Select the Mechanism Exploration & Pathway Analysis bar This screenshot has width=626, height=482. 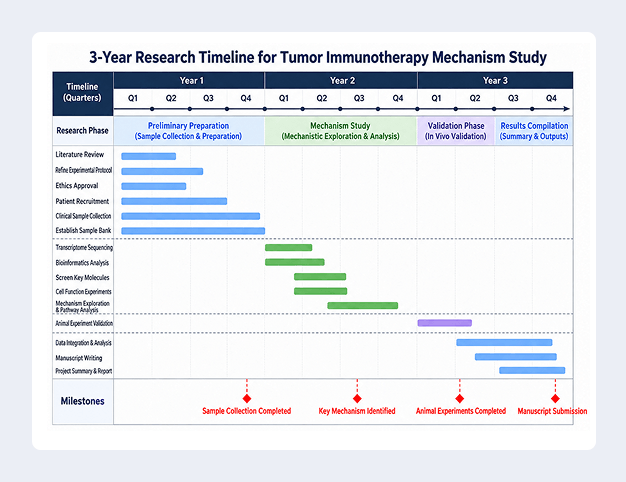pos(363,305)
